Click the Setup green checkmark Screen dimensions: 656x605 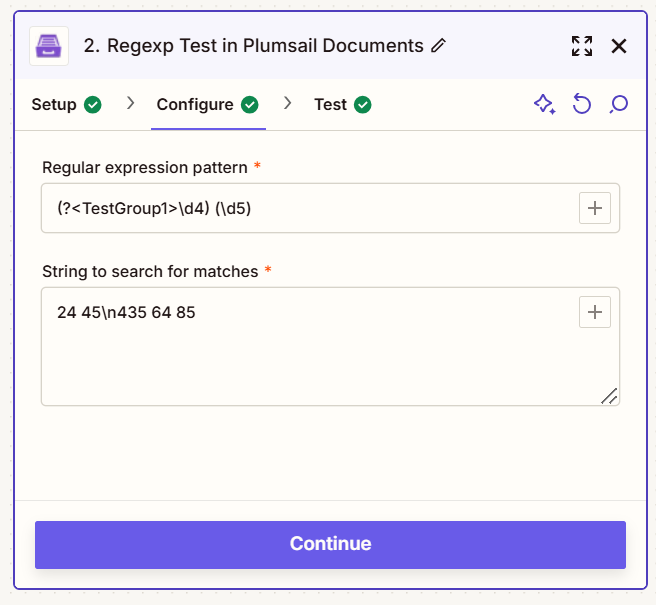click(93, 105)
